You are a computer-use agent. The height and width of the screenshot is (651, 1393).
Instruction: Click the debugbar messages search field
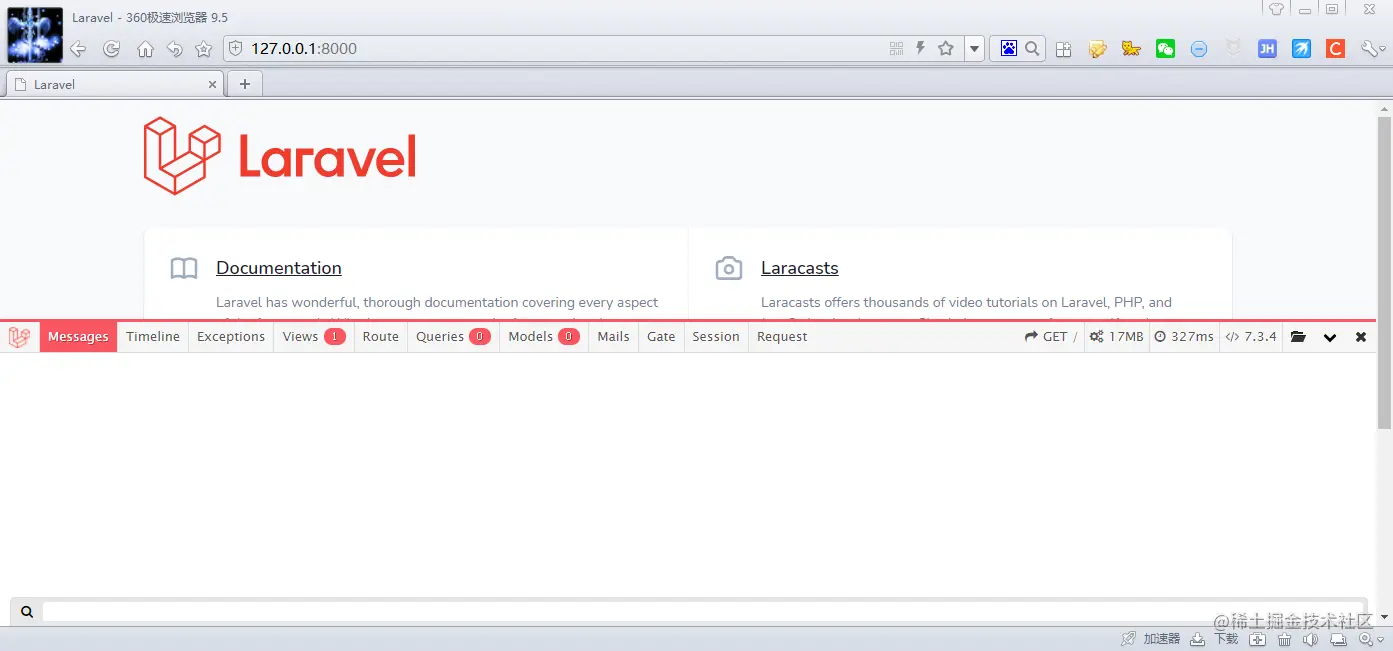[x=704, y=611]
